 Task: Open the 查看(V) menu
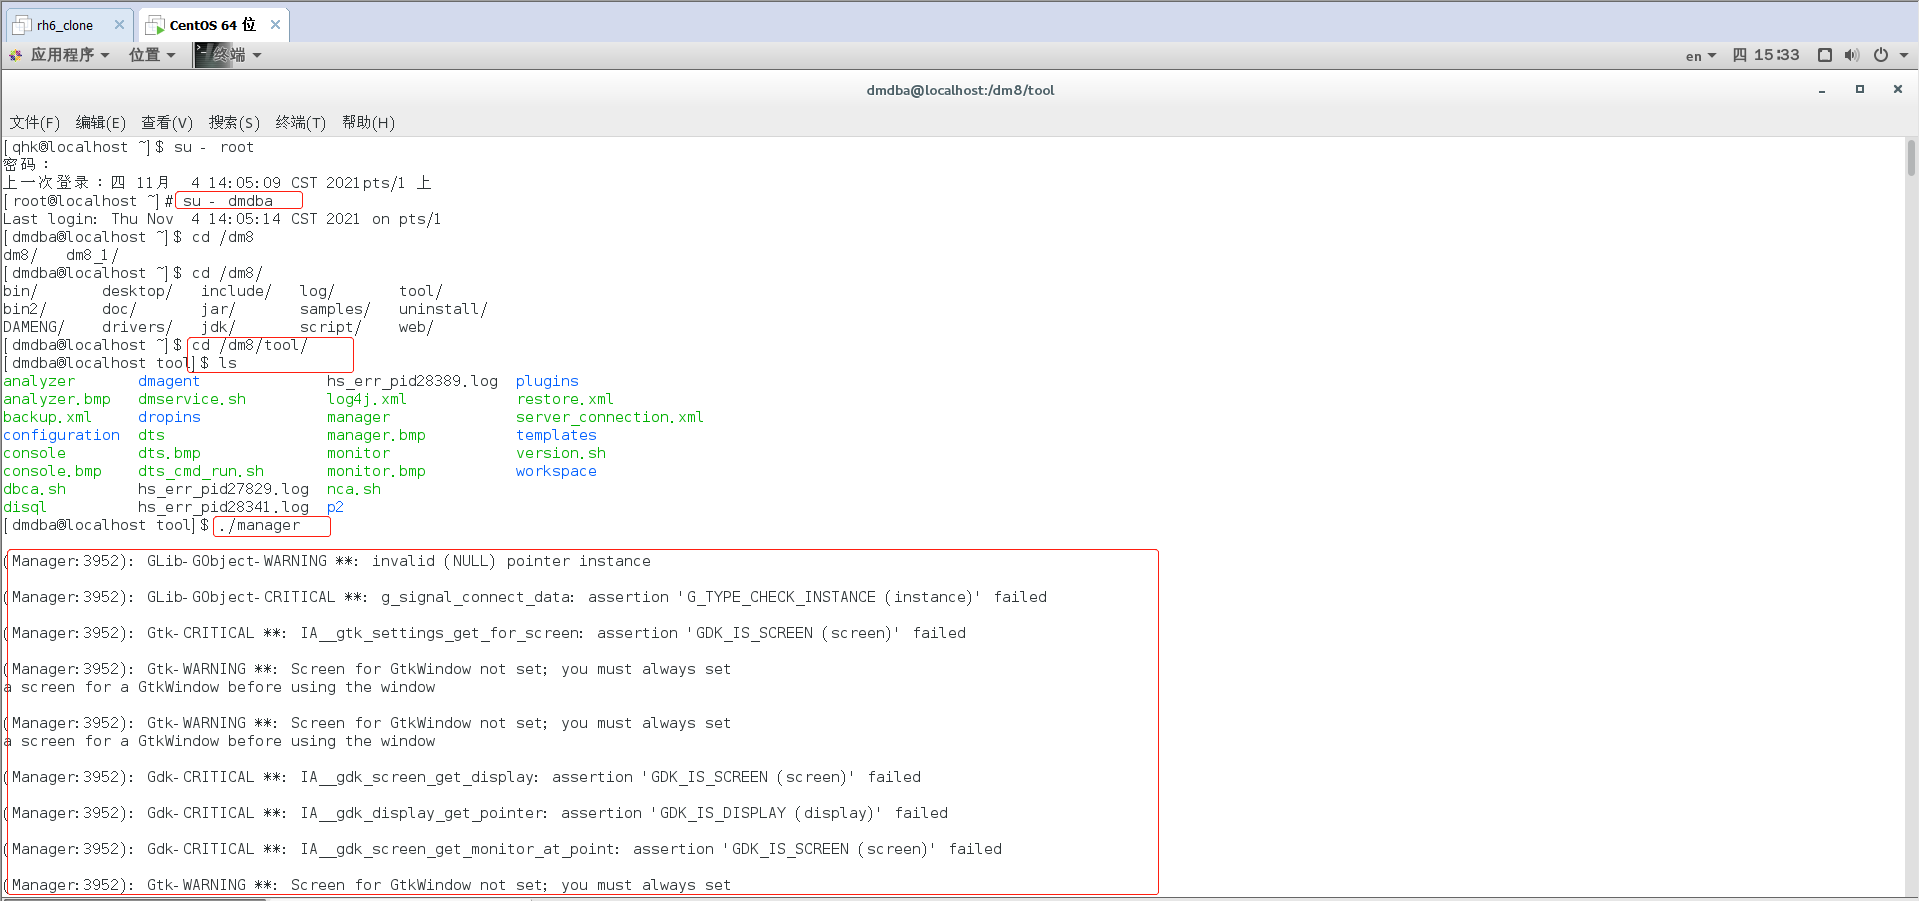click(167, 123)
